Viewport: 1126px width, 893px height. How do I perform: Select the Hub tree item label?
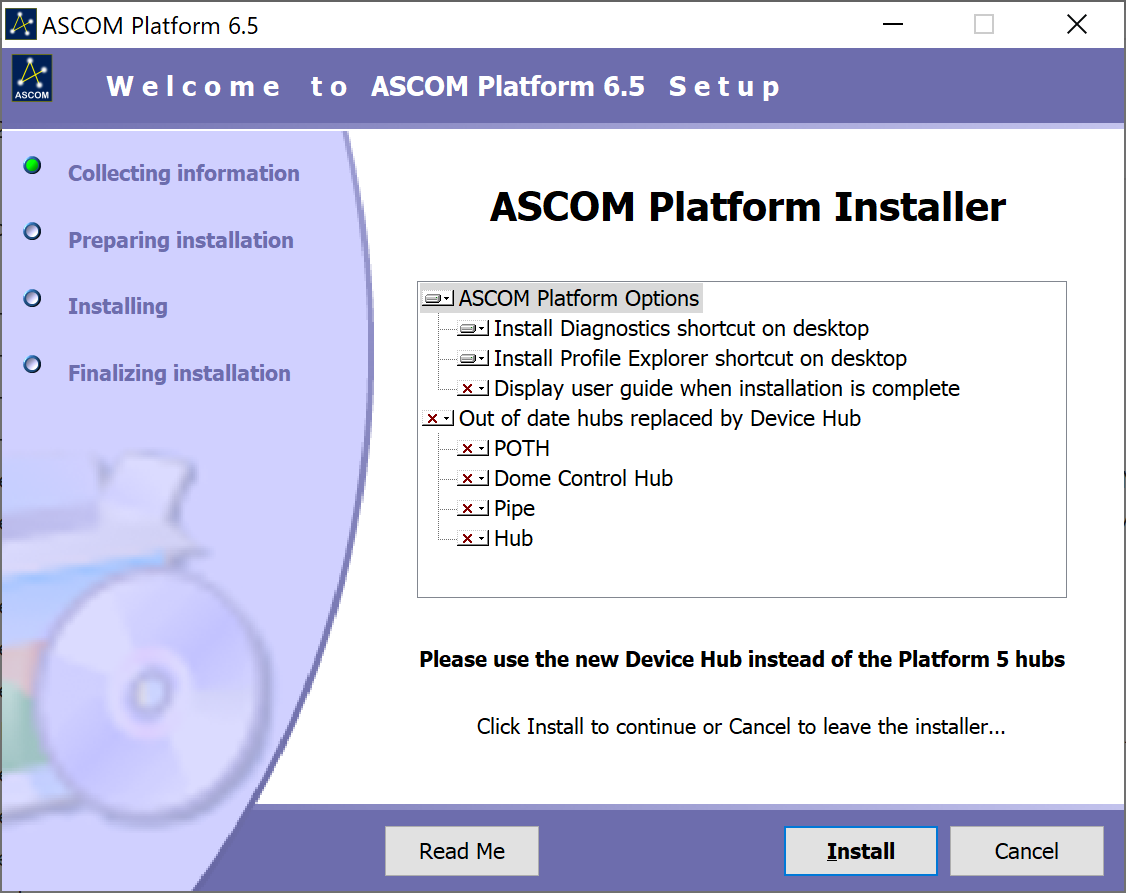[x=513, y=538]
